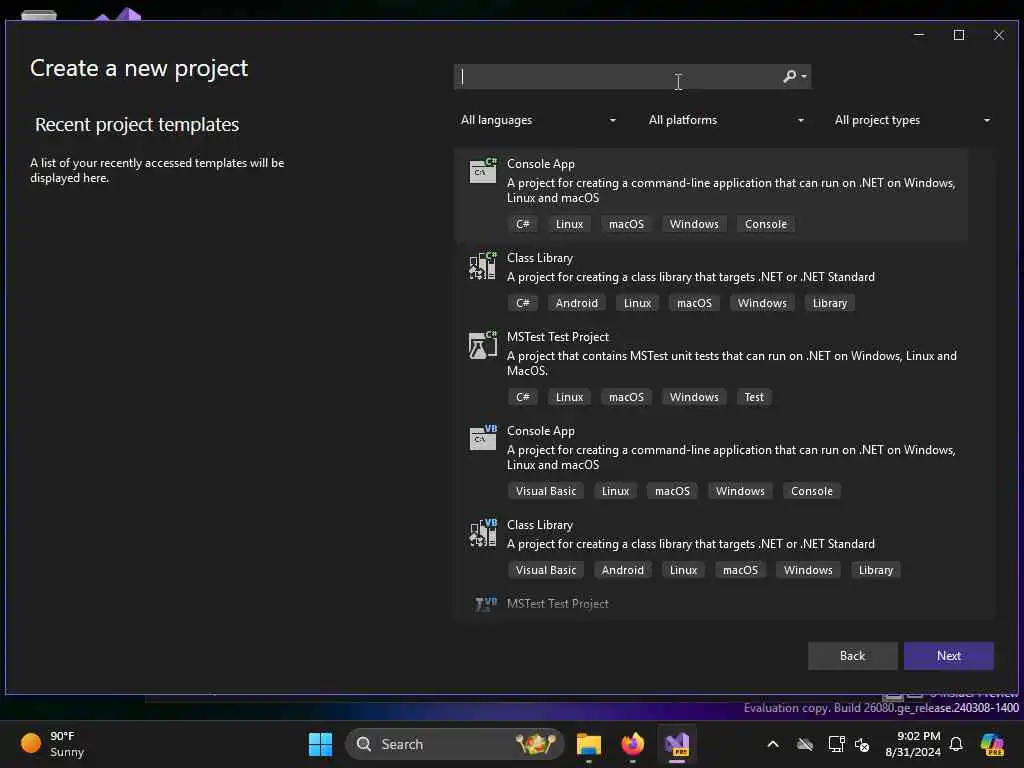Open the clock showing 9:02 PM
This screenshot has height=768, width=1024.
[913, 744]
